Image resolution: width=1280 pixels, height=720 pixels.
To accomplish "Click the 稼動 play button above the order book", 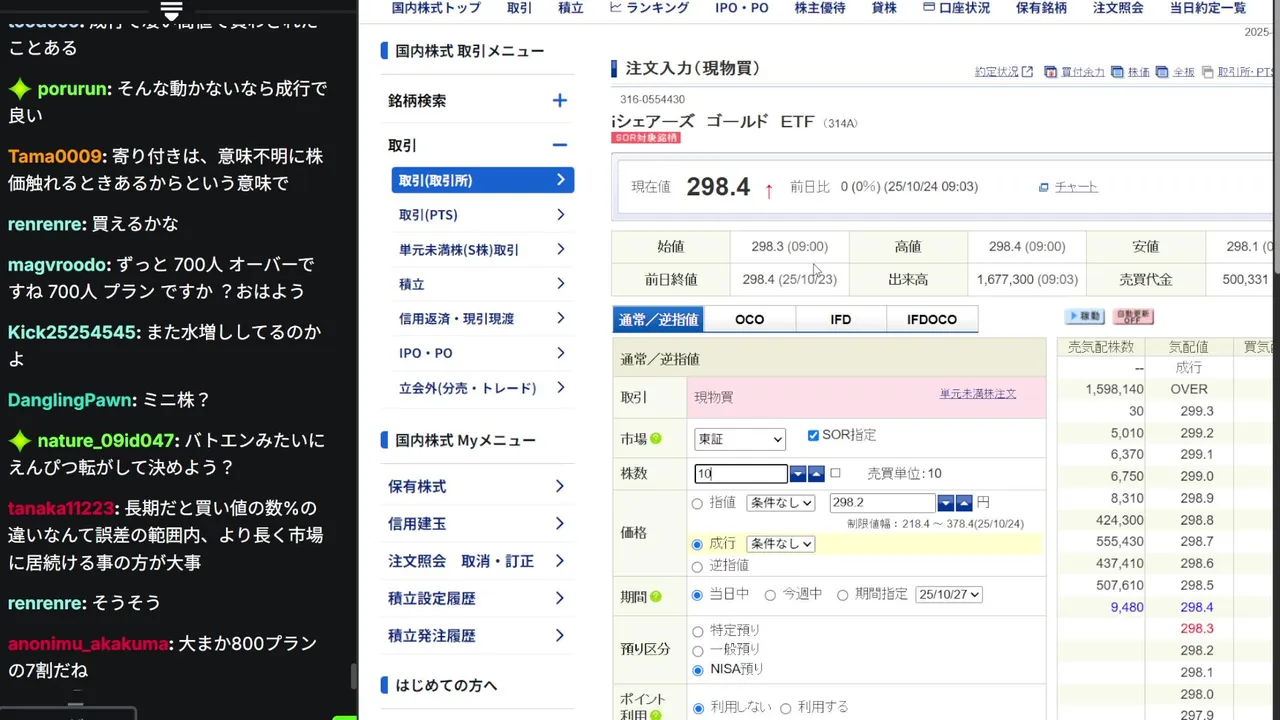I will 1085,316.
